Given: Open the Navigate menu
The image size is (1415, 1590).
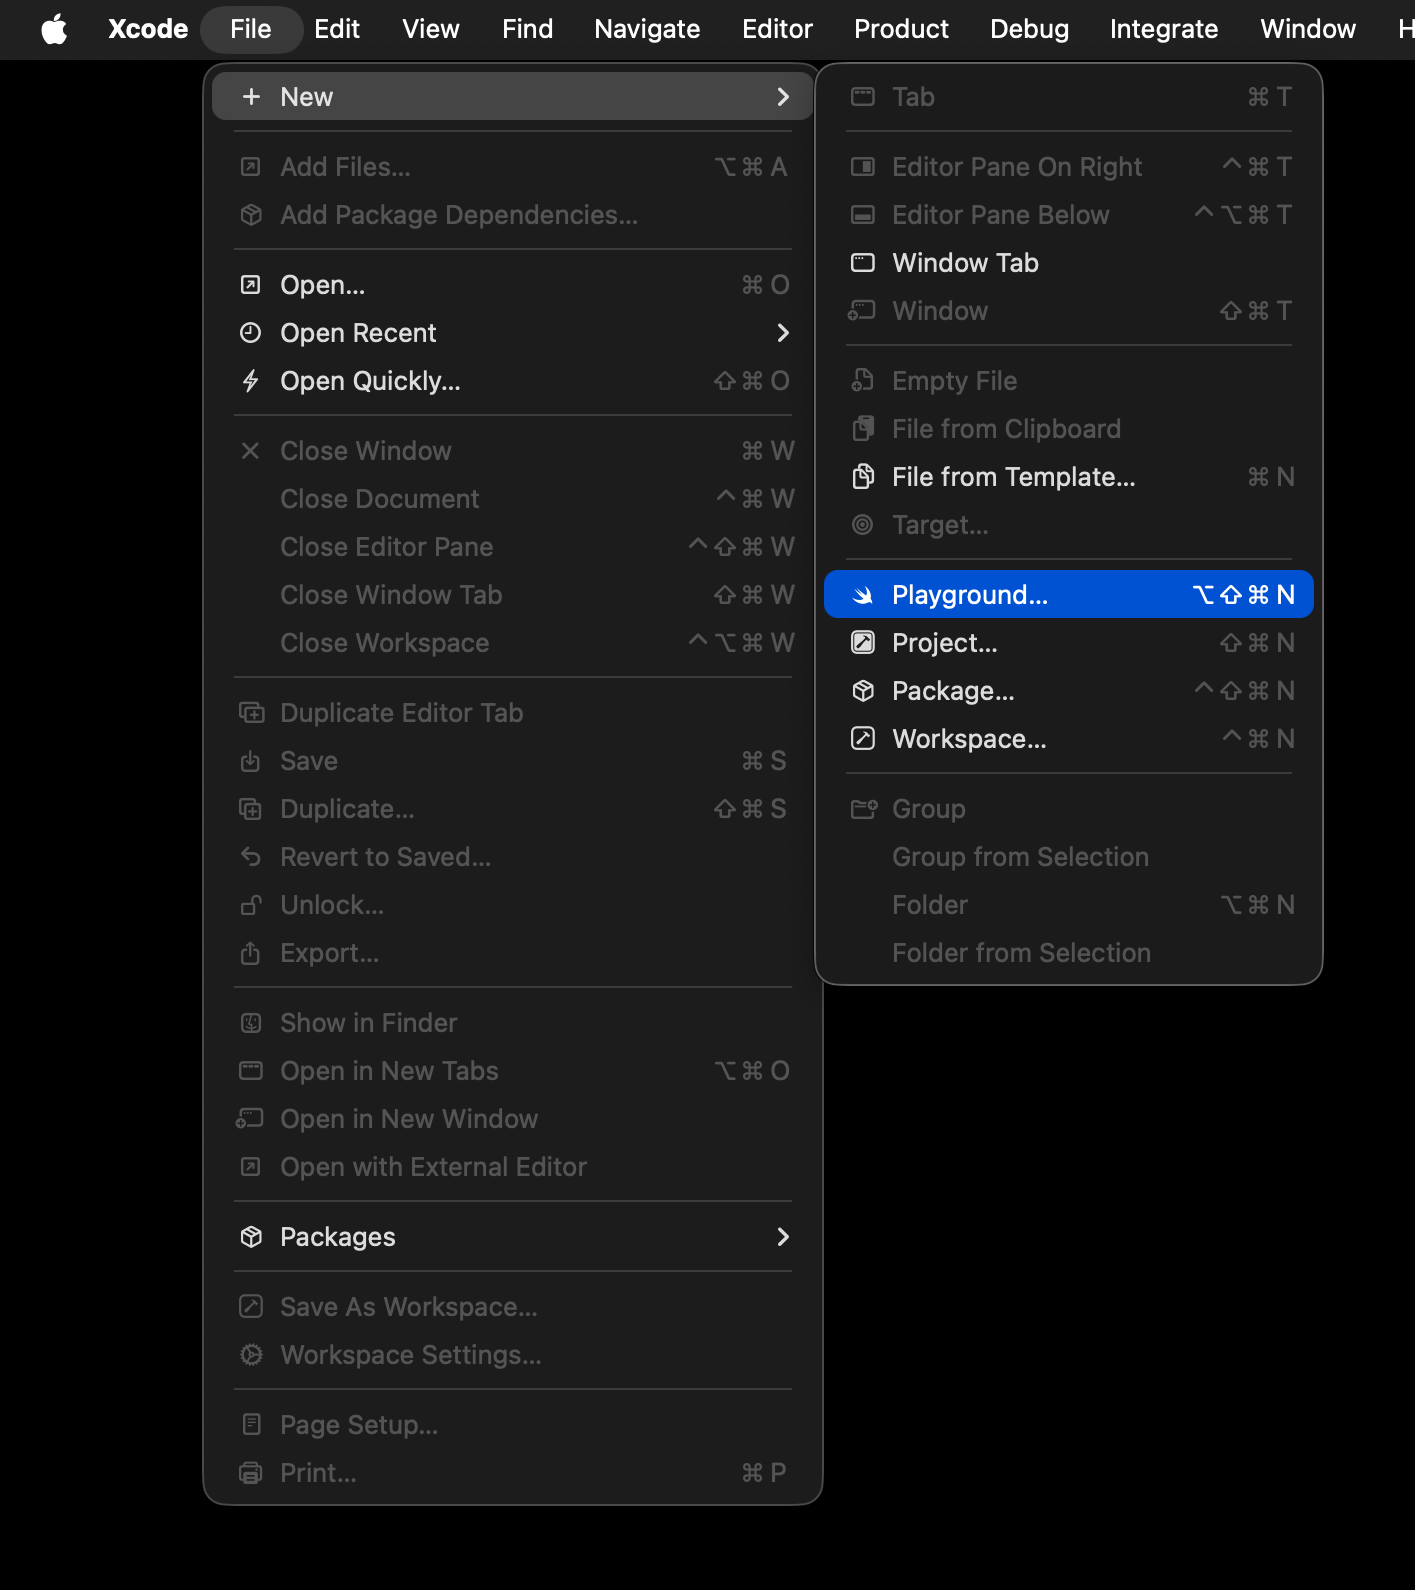Looking at the screenshot, I should [646, 29].
